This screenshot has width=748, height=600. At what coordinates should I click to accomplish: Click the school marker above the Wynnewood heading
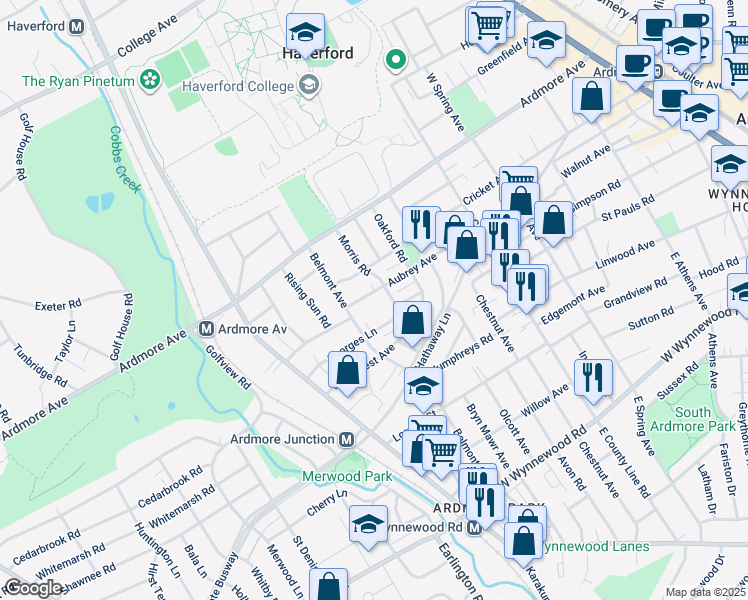coord(730,165)
